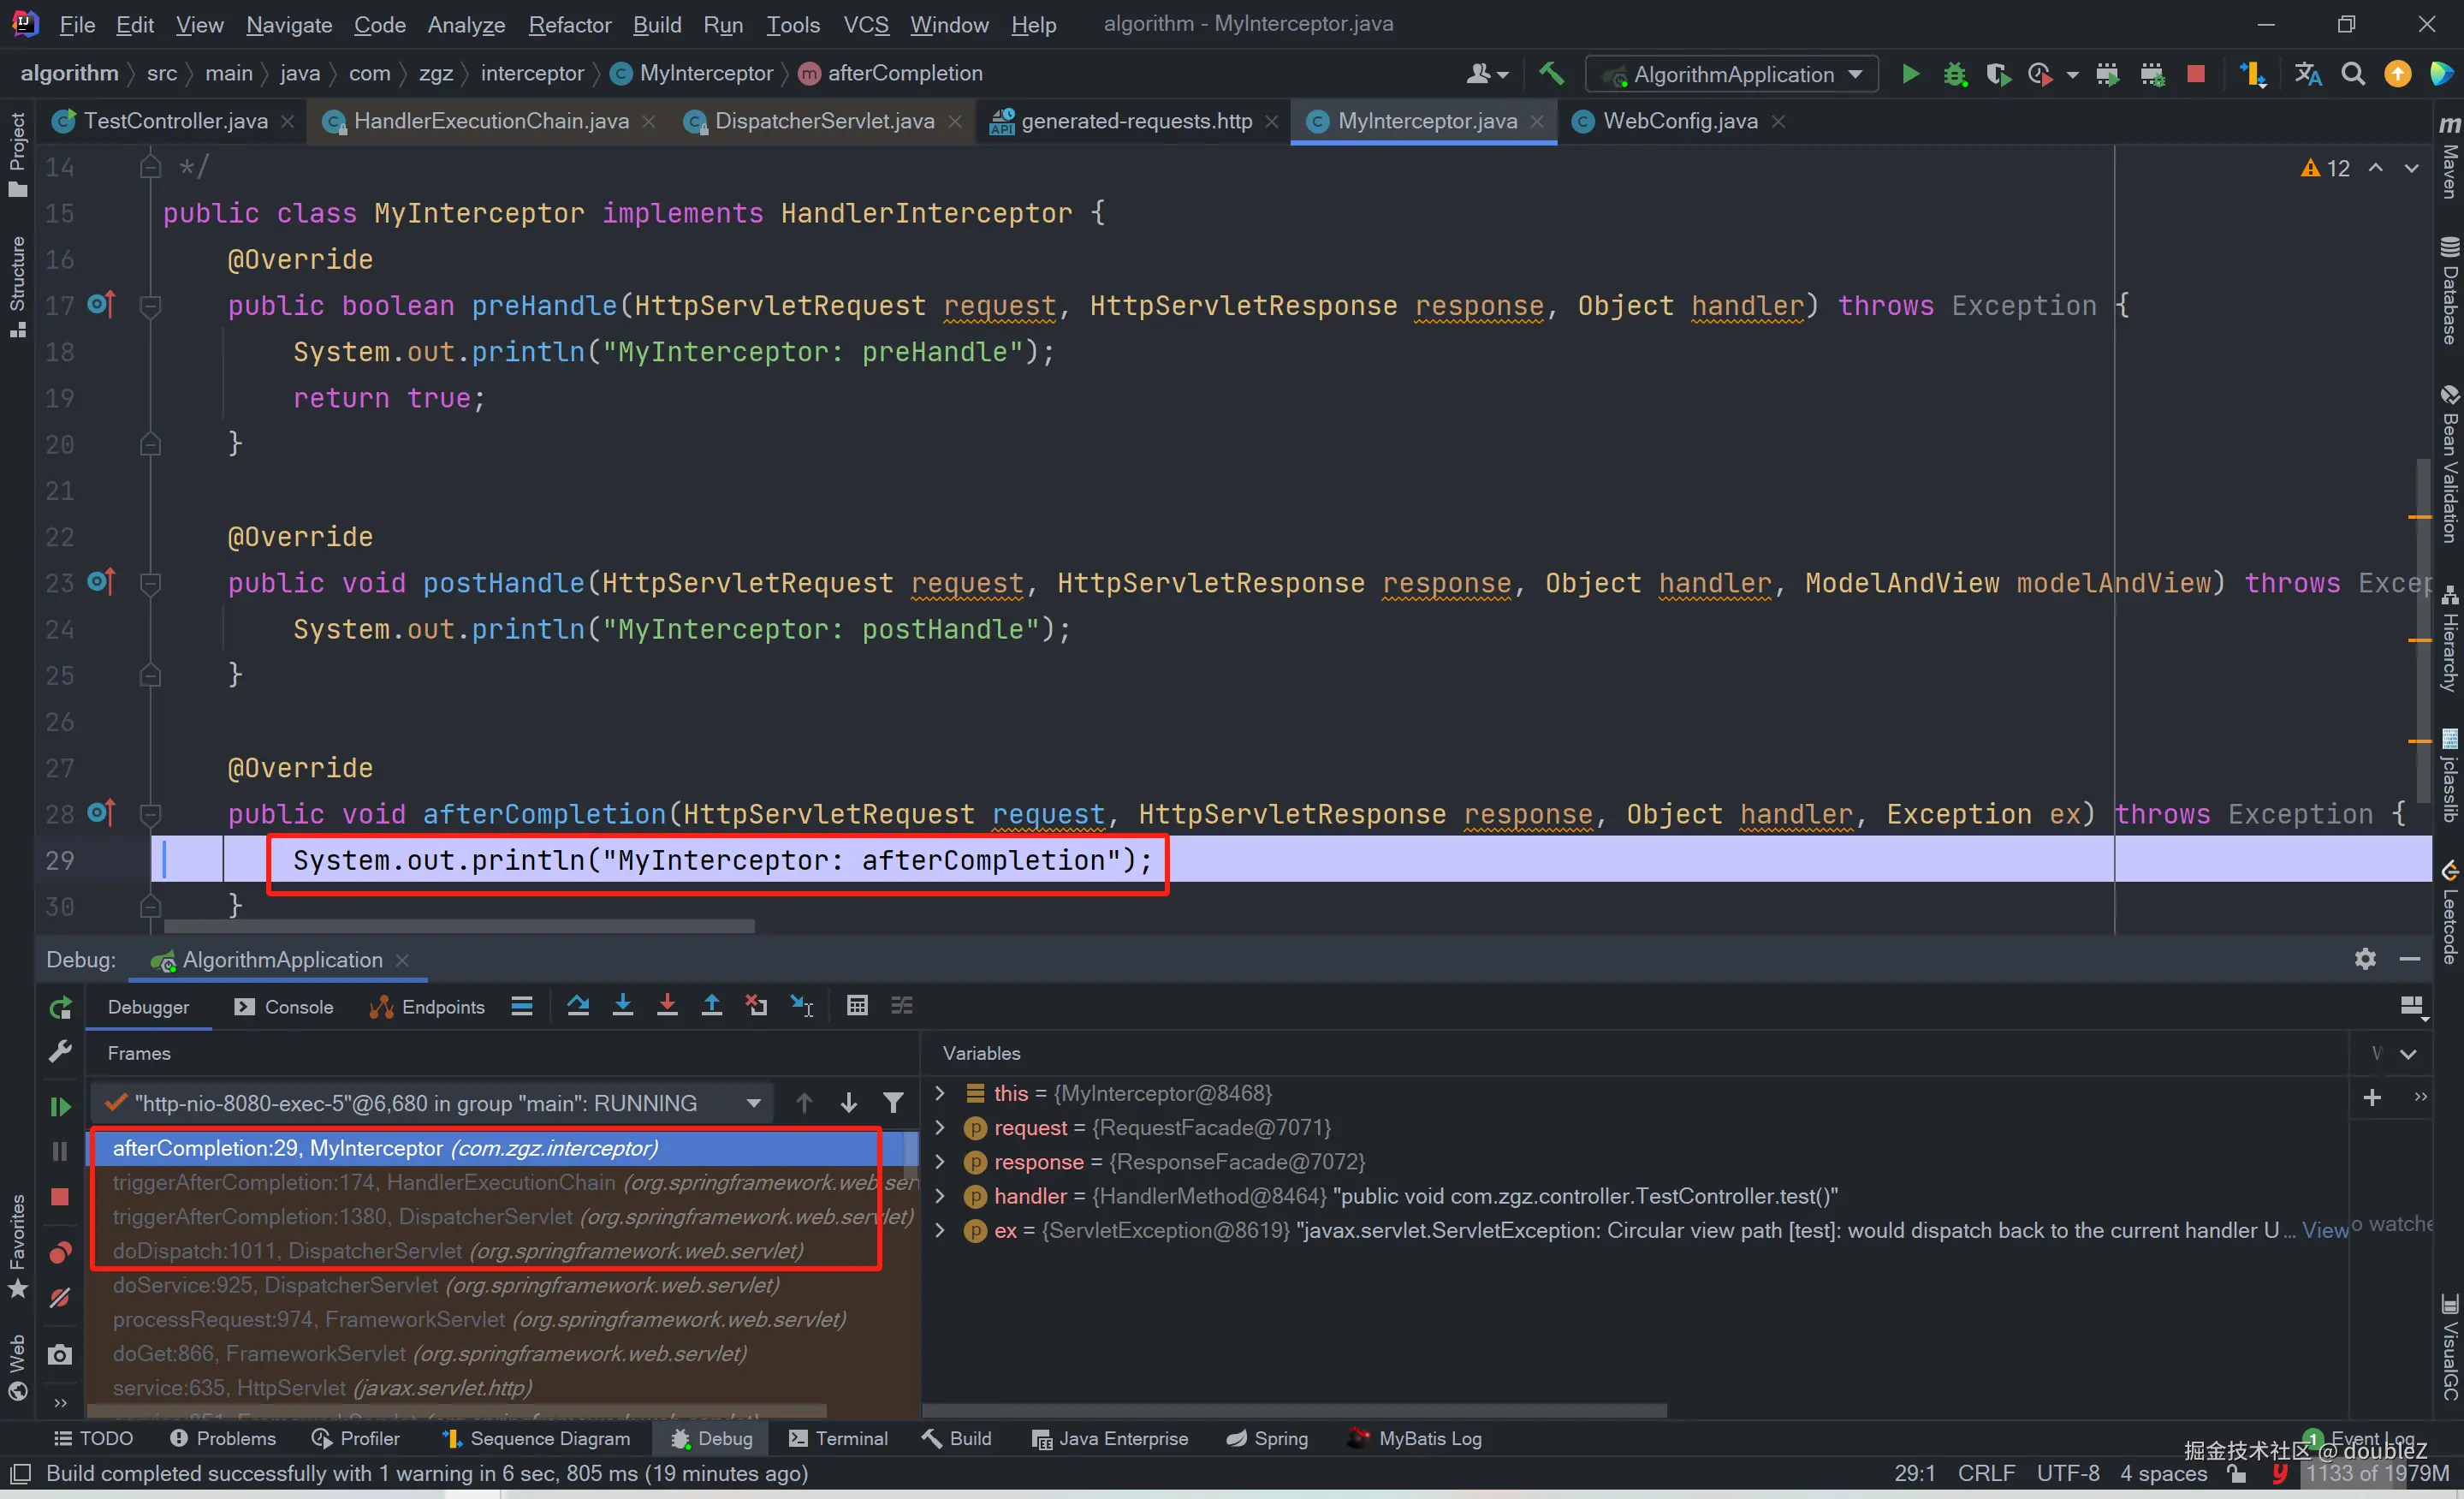Click the Step Into debugger icon
Image resolution: width=2464 pixels, height=1499 pixels.
tap(622, 1006)
